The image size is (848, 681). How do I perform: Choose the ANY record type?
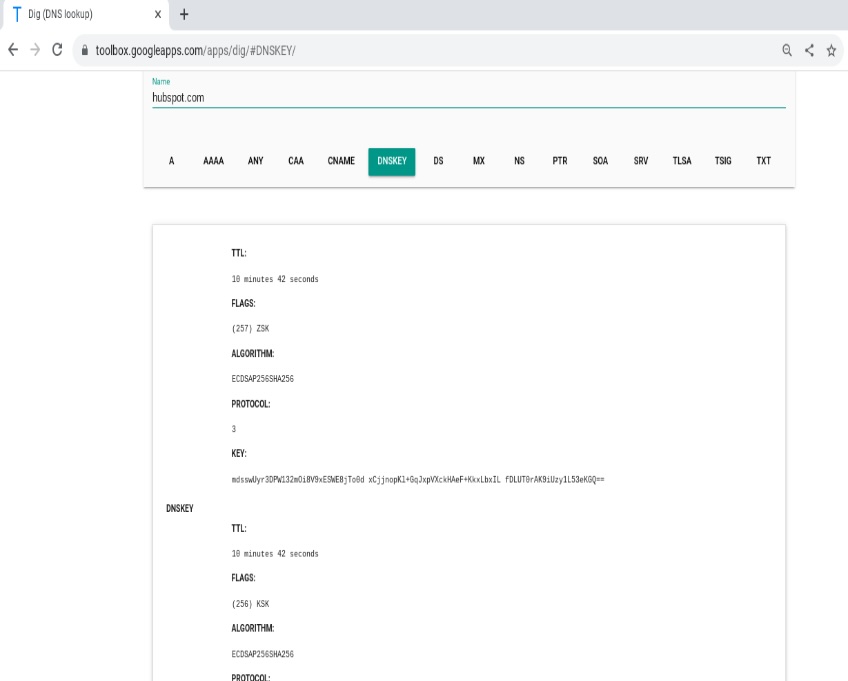255,161
